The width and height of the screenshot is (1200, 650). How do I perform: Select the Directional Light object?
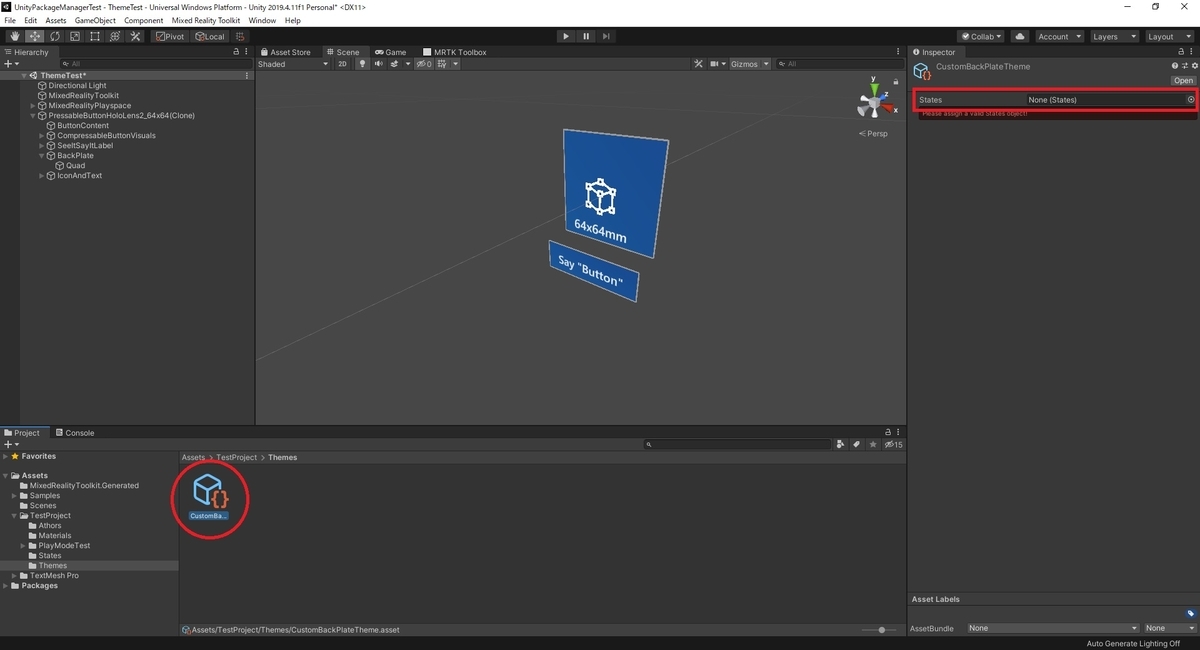78,86
